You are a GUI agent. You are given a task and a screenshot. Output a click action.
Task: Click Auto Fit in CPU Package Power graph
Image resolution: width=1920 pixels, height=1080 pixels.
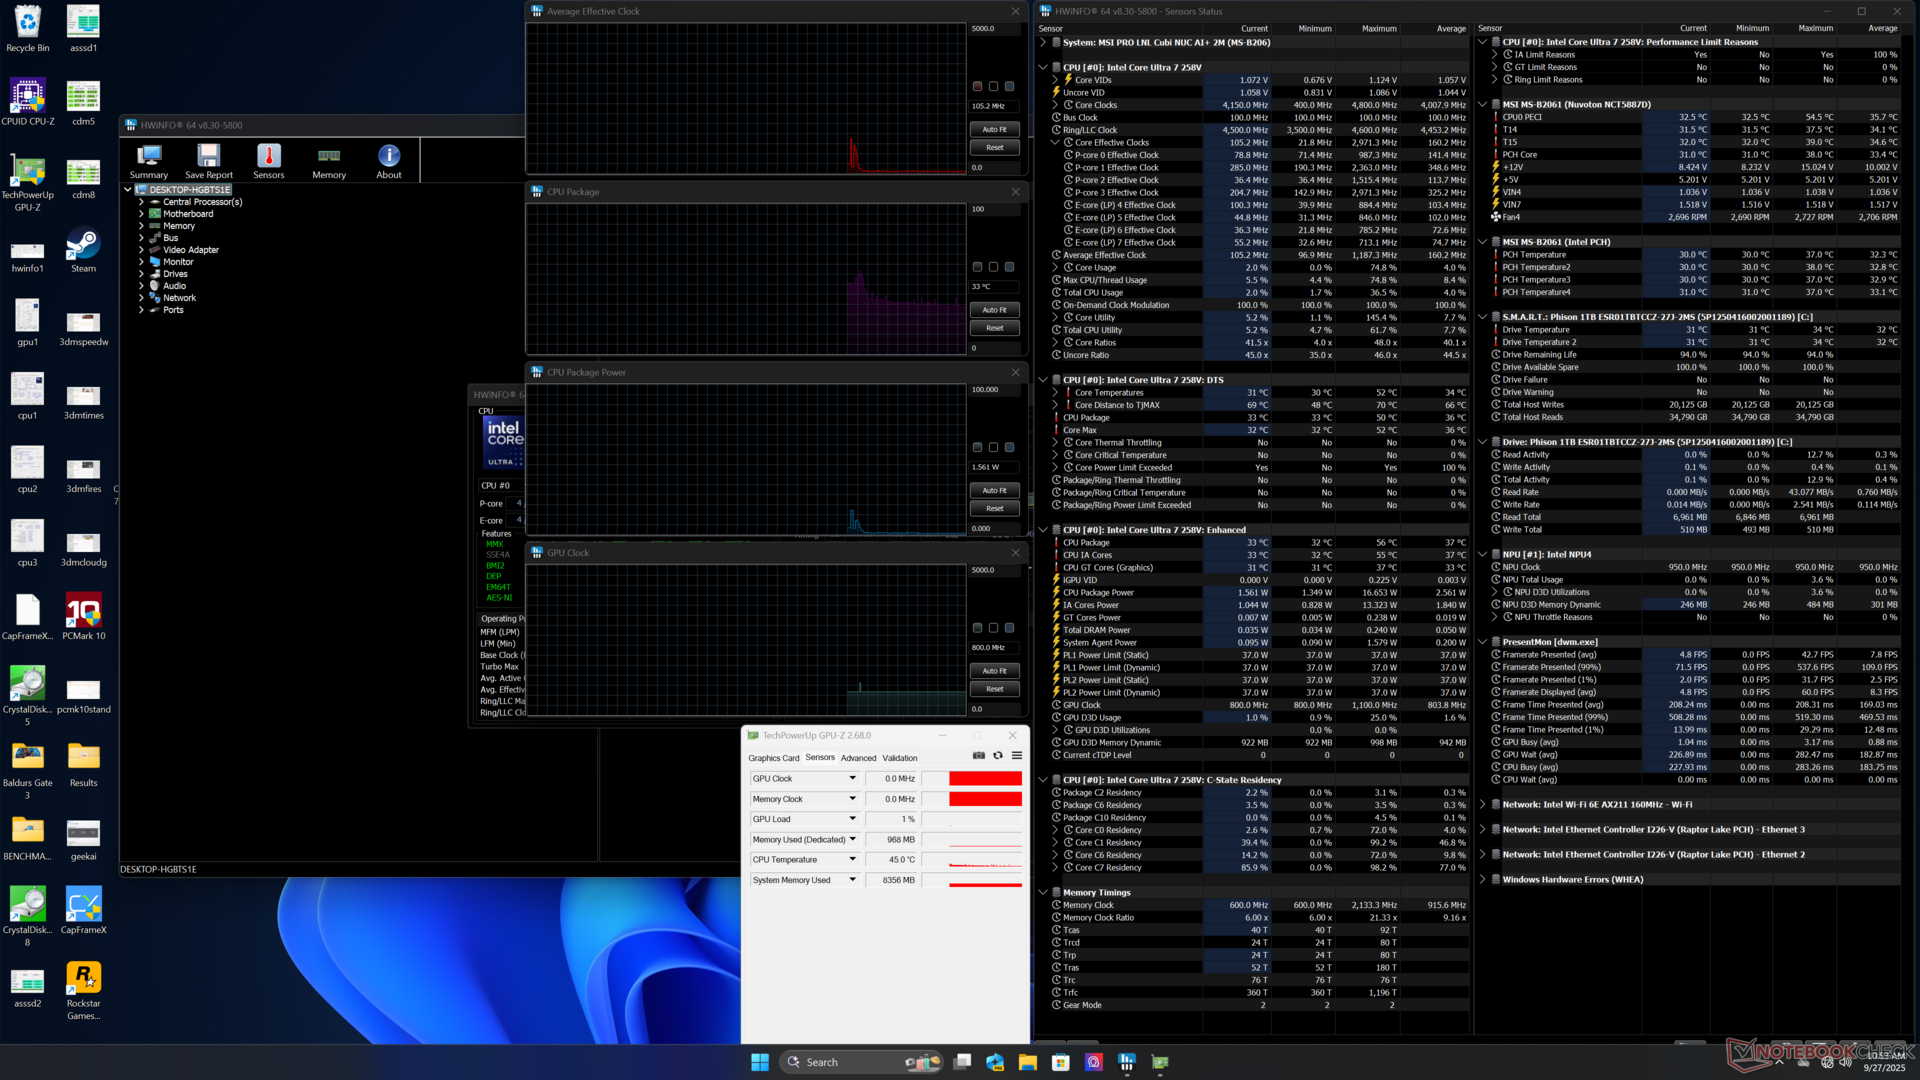point(994,490)
